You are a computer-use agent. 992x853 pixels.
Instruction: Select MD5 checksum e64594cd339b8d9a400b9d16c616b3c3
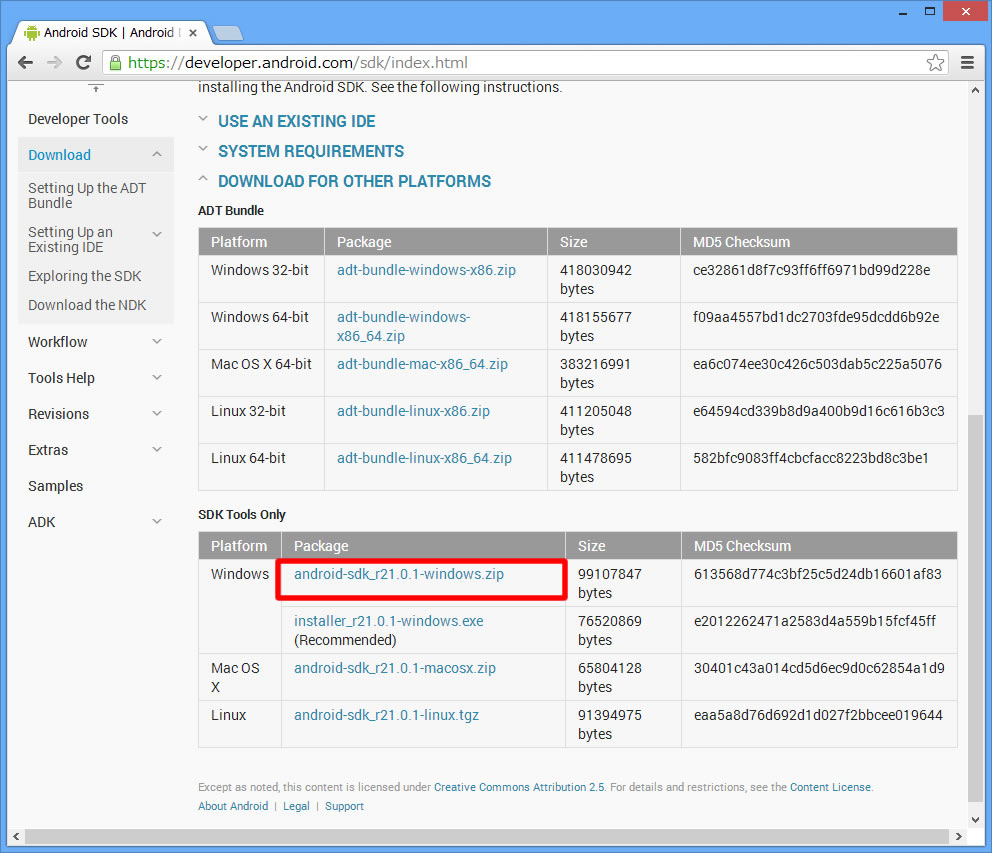[x=819, y=411]
